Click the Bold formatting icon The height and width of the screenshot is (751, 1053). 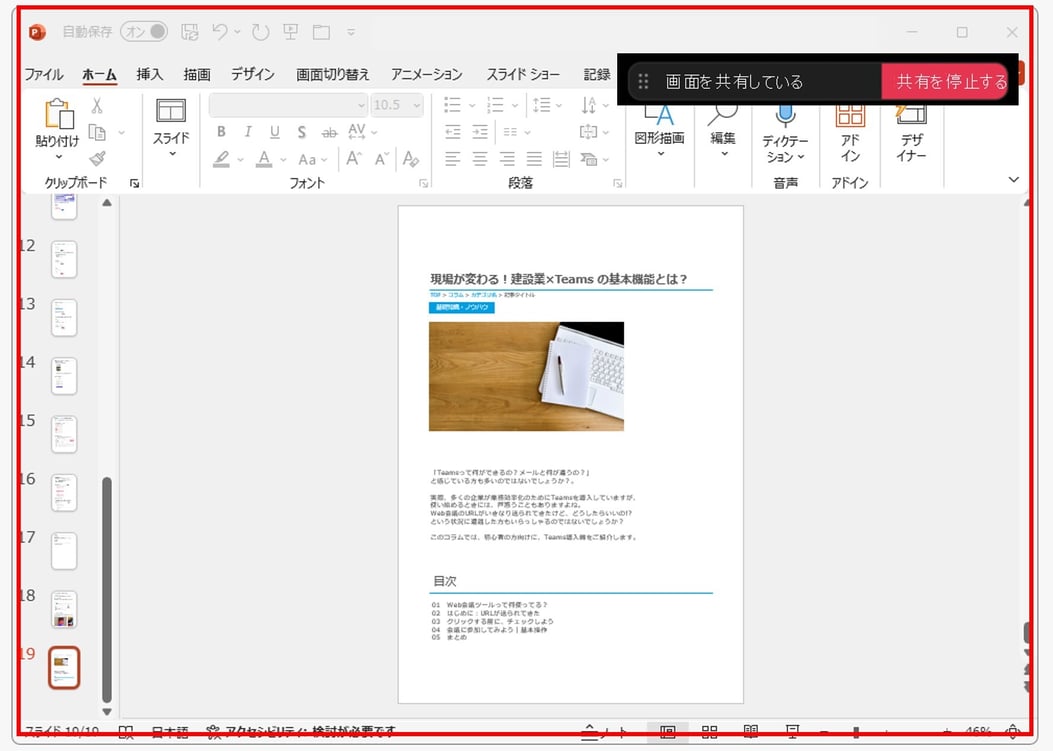tap(221, 132)
